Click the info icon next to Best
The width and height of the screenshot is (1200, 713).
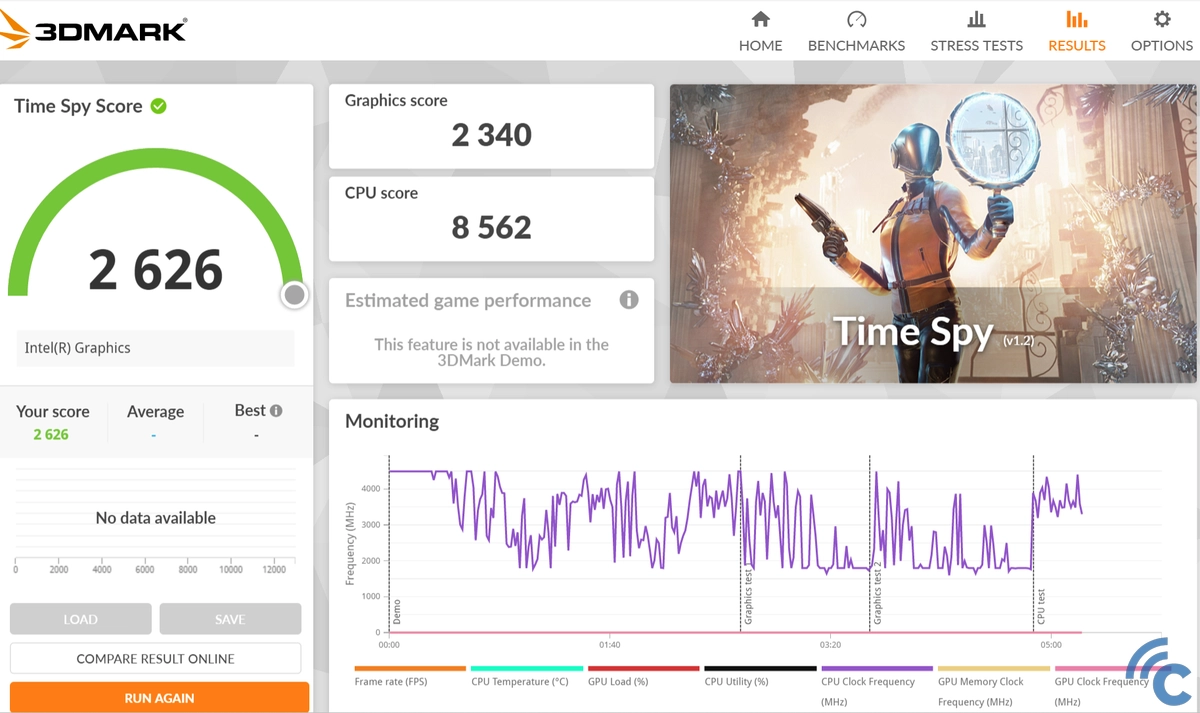click(276, 410)
